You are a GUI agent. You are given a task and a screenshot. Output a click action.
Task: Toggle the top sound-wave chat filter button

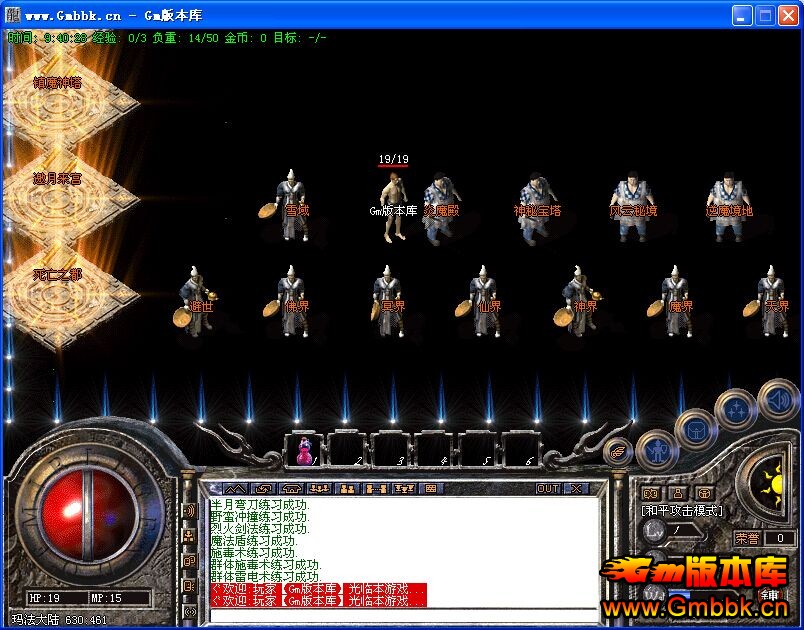[189, 511]
